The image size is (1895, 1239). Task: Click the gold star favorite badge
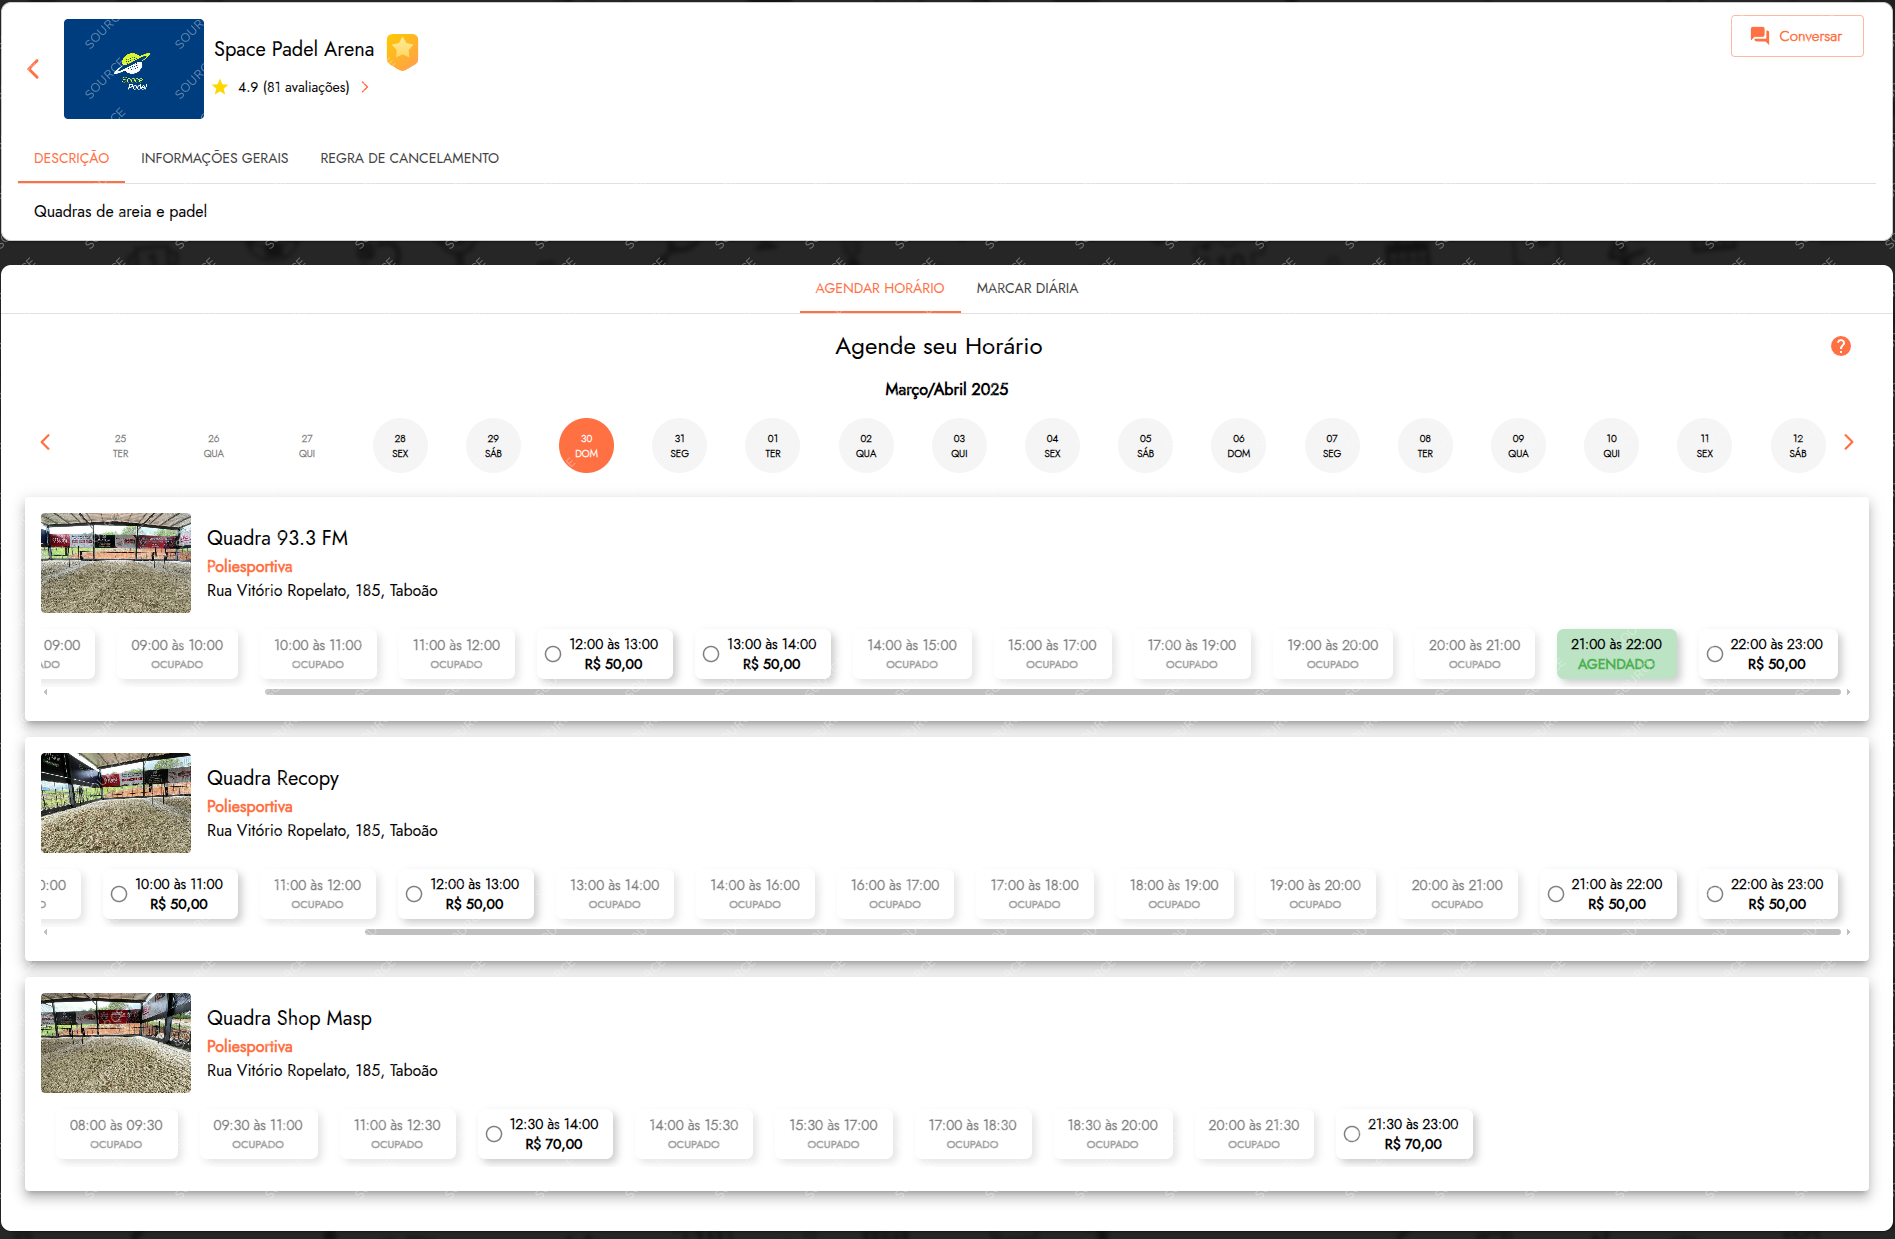pyautogui.click(x=402, y=51)
